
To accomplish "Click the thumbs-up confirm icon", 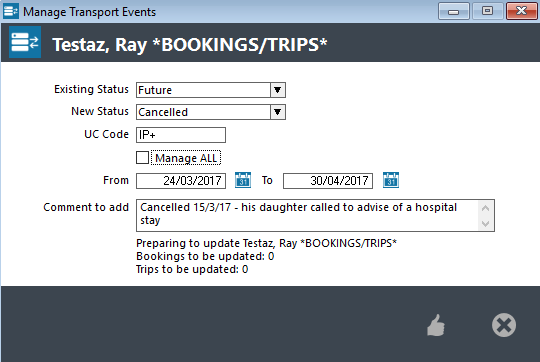I will point(436,325).
